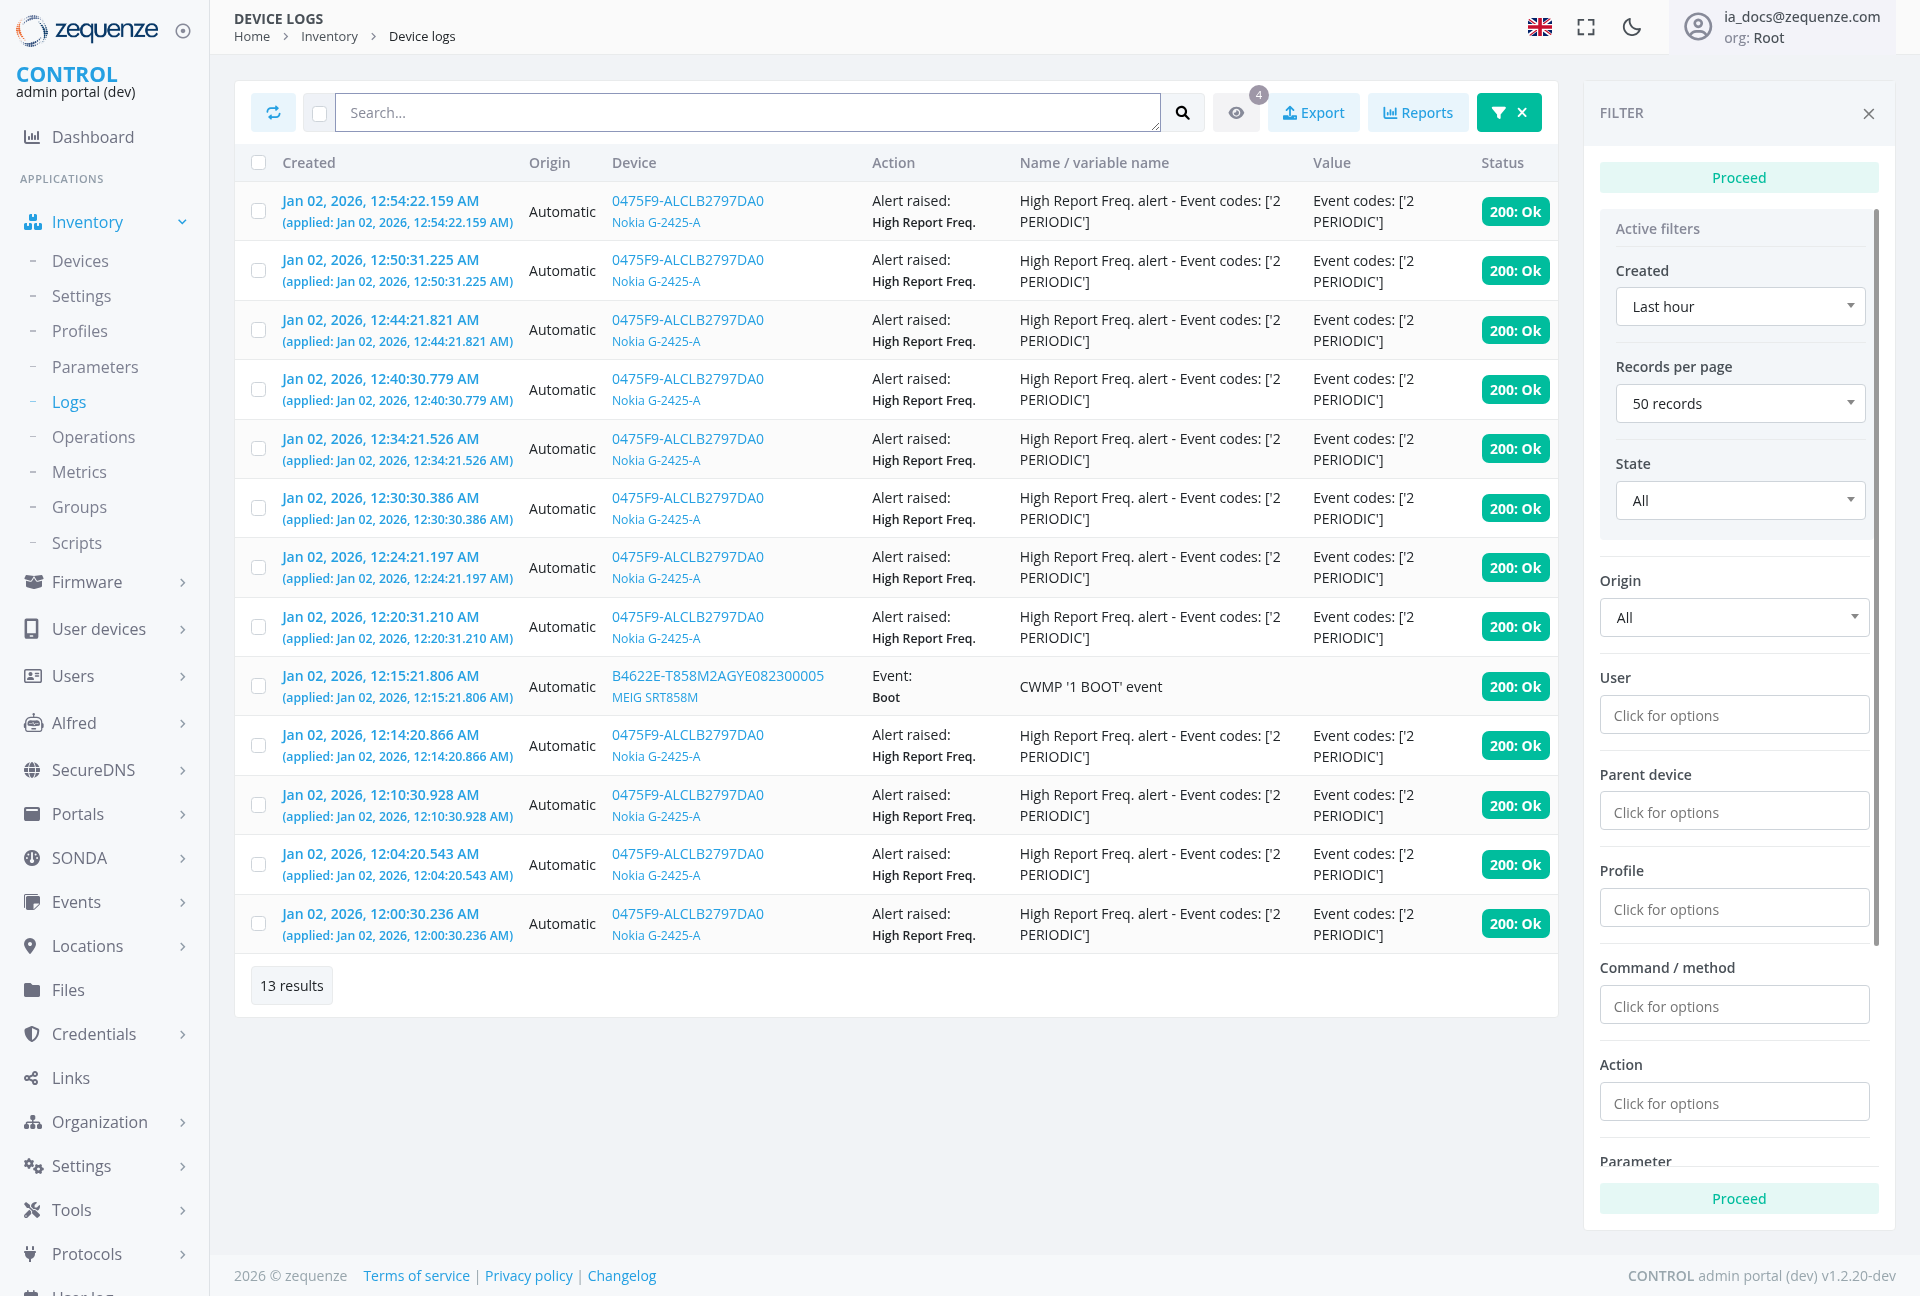Screen dimensions: 1920x1296
Task: Click the search magnifier icon
Action: pyautogui.click(x=1182, y=113)
